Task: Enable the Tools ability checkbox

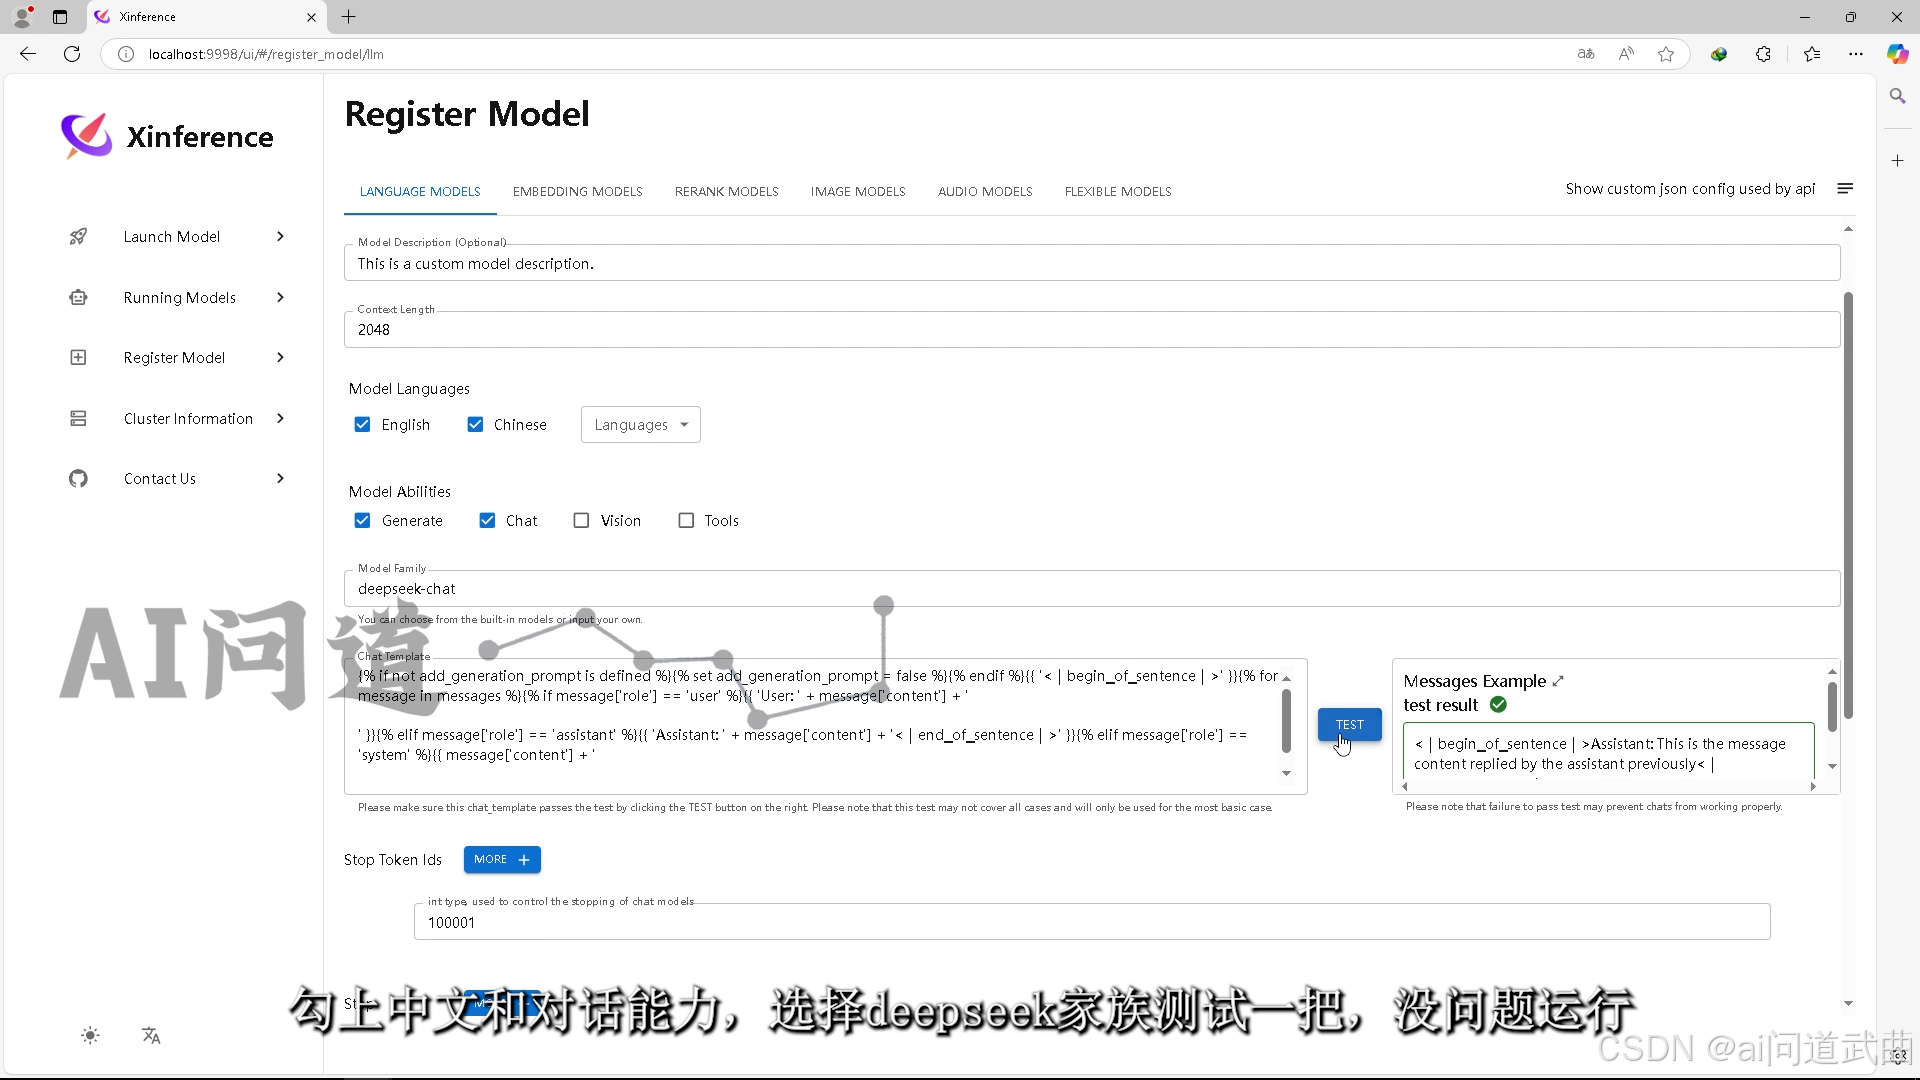Action: tap(686, 521)
